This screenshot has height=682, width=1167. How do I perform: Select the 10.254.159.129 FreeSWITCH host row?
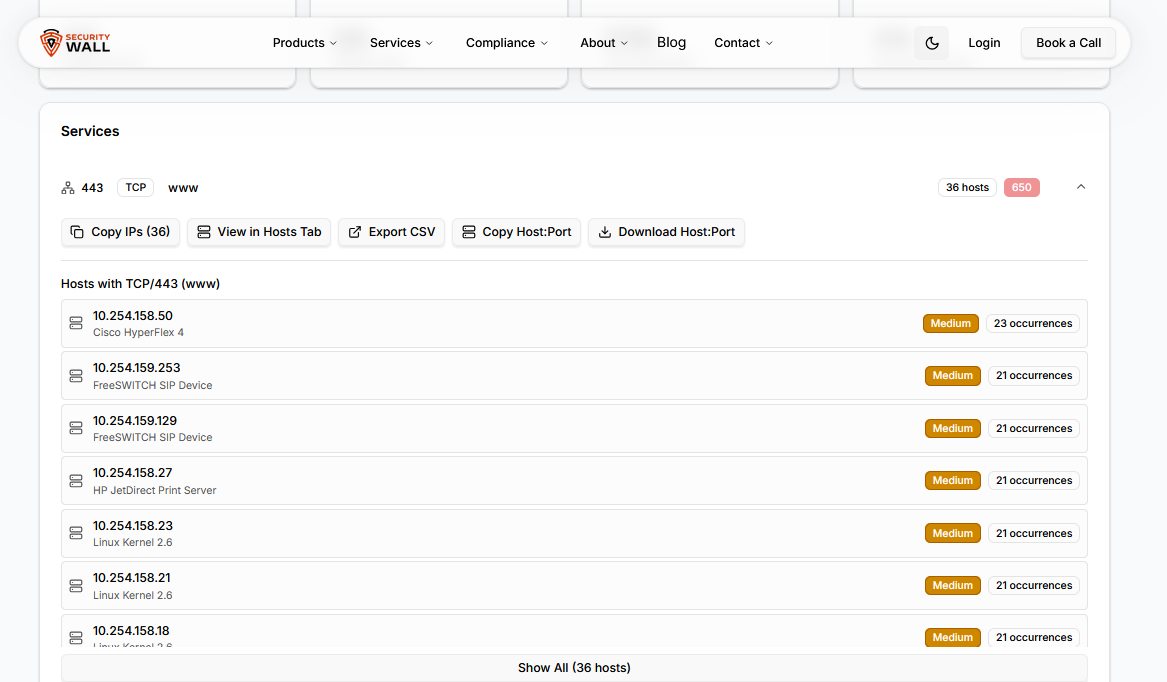click(x=500, y=428)
